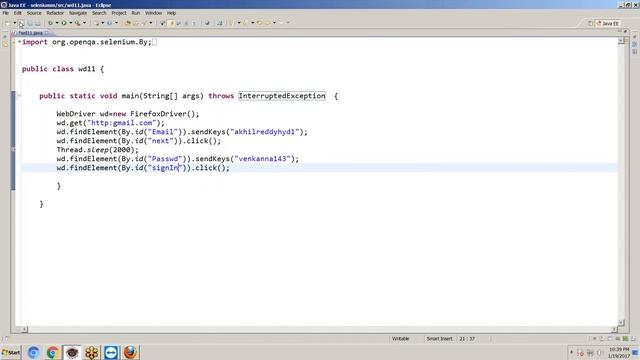Click the Debug toolbar icon

(50, 23)
